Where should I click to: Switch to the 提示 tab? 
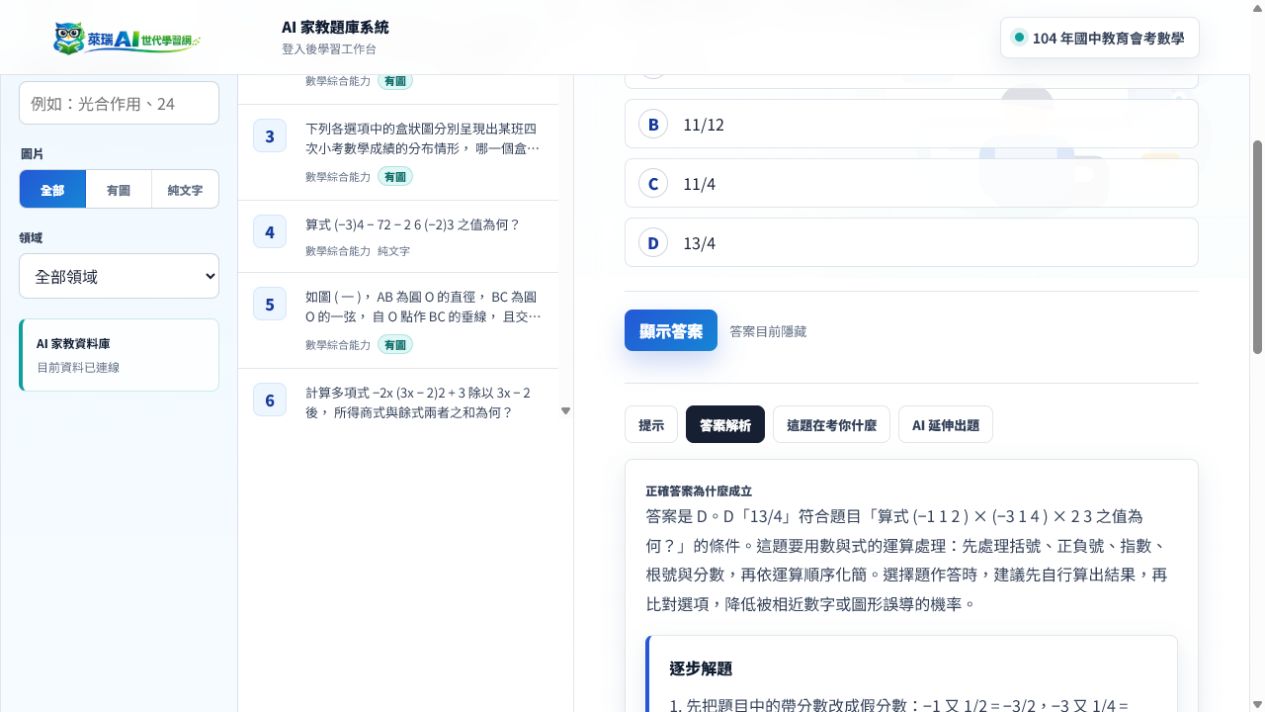651,425
